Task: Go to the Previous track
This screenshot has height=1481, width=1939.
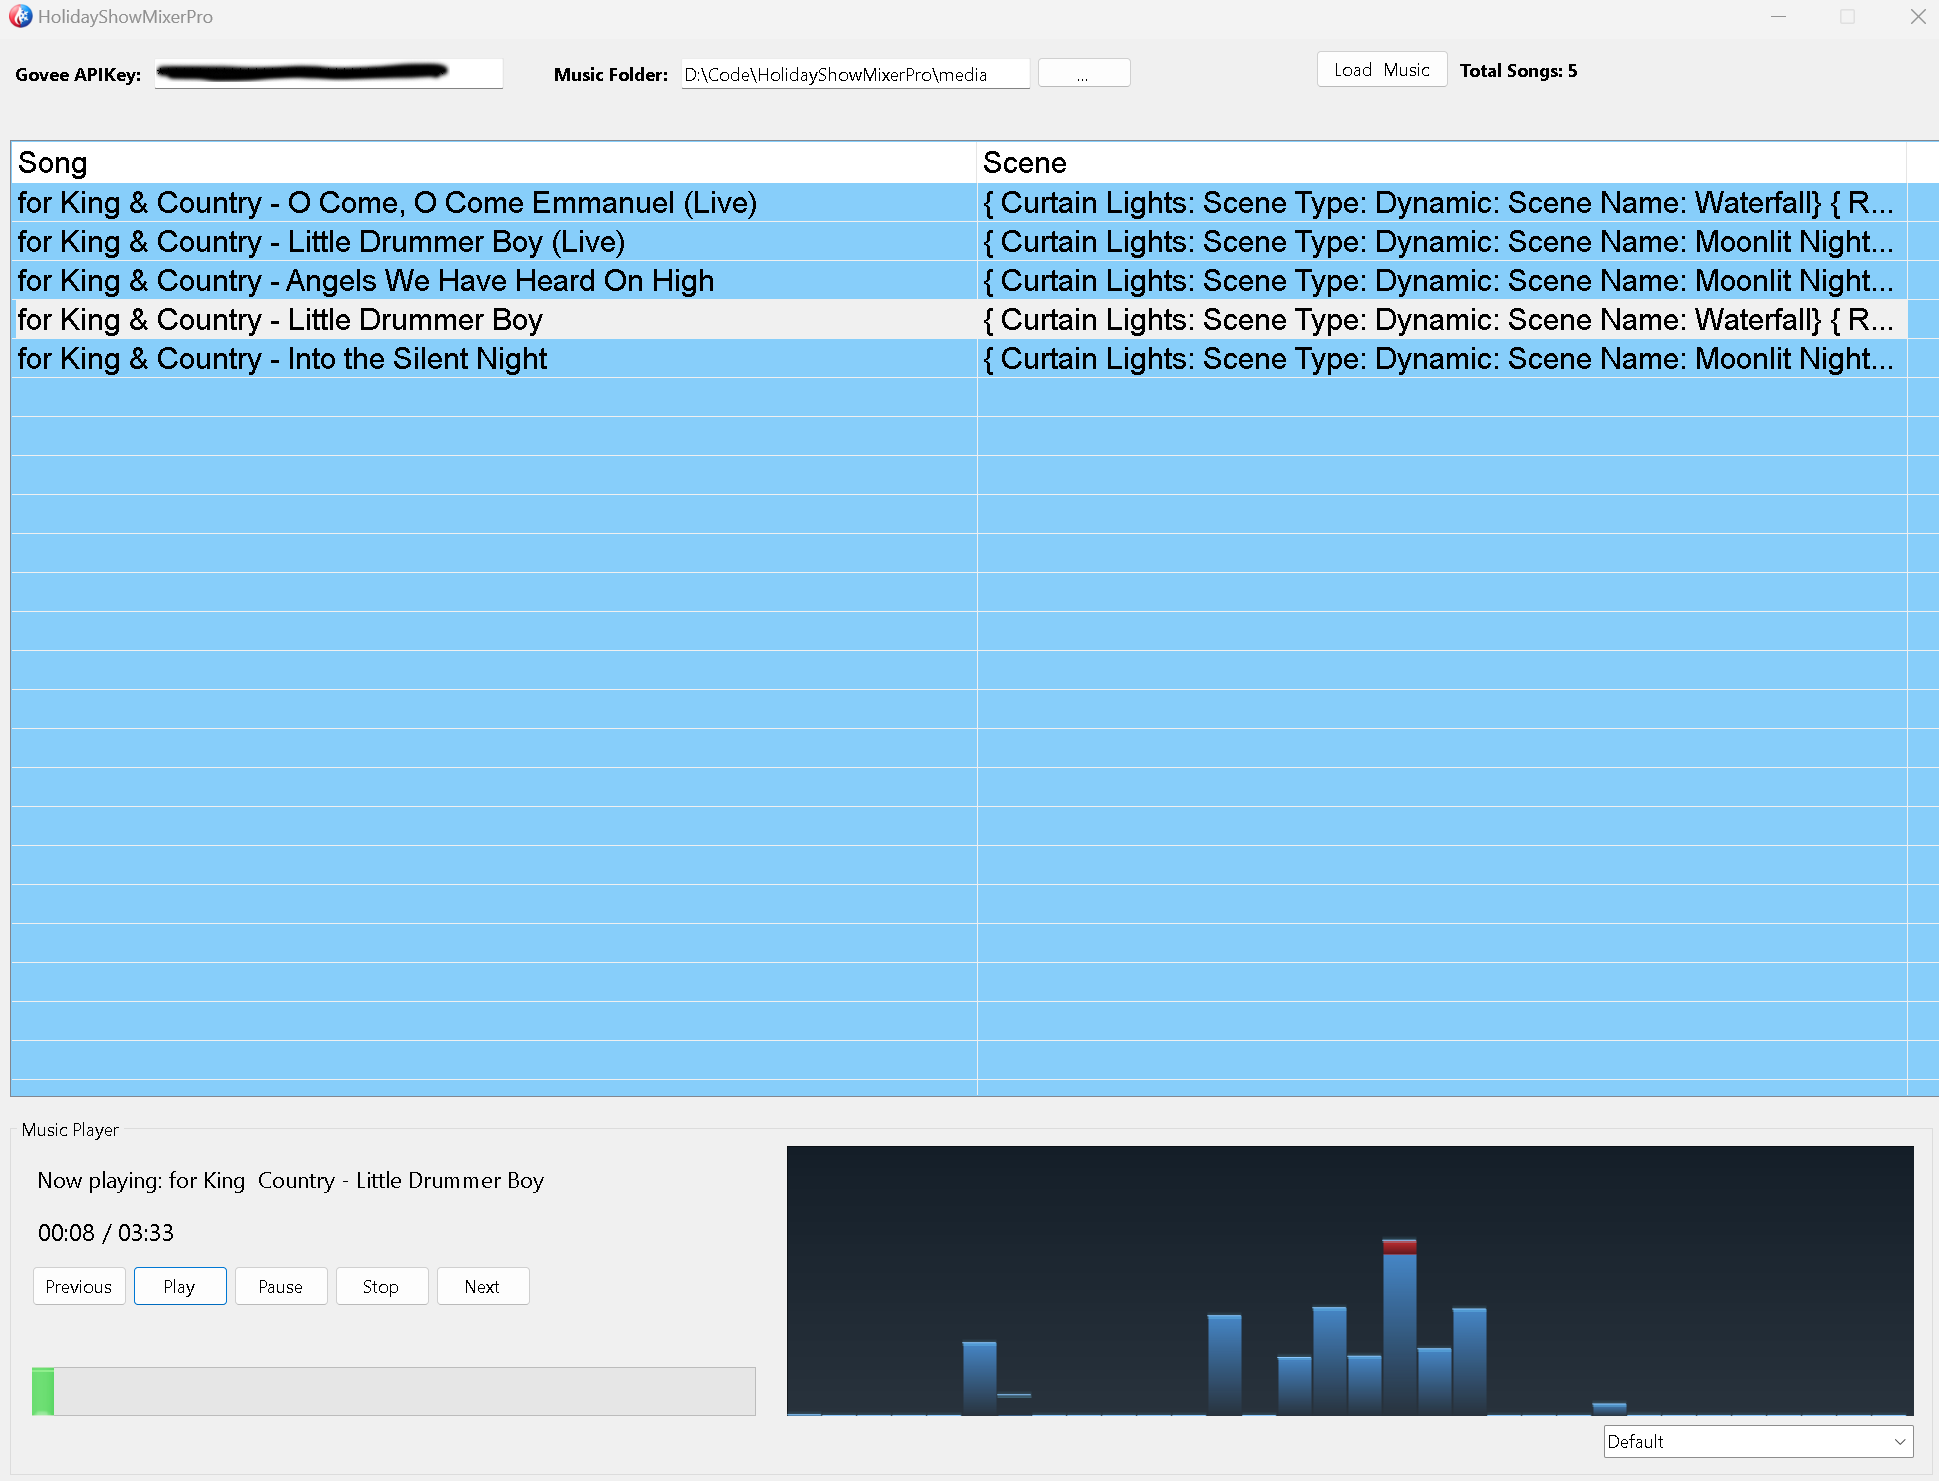Action: pyautogui.click(x=79, y=1286)
